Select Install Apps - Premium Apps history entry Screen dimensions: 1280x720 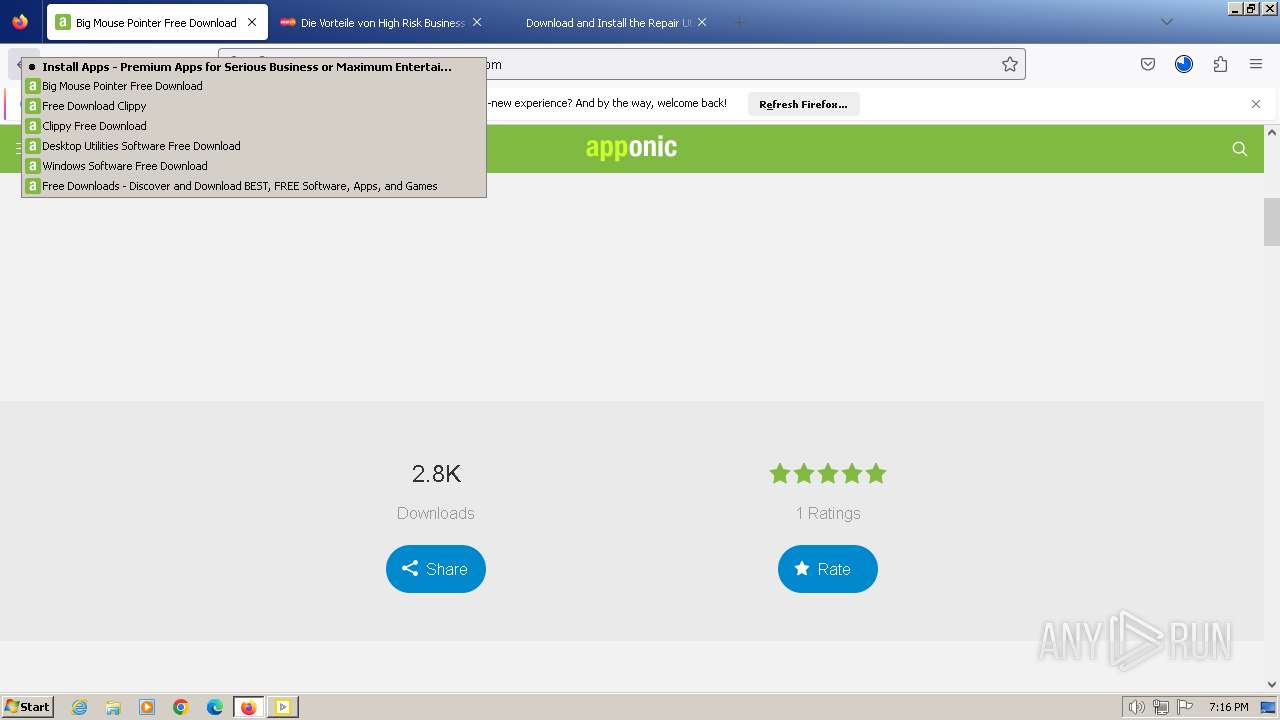click(254, 67)
